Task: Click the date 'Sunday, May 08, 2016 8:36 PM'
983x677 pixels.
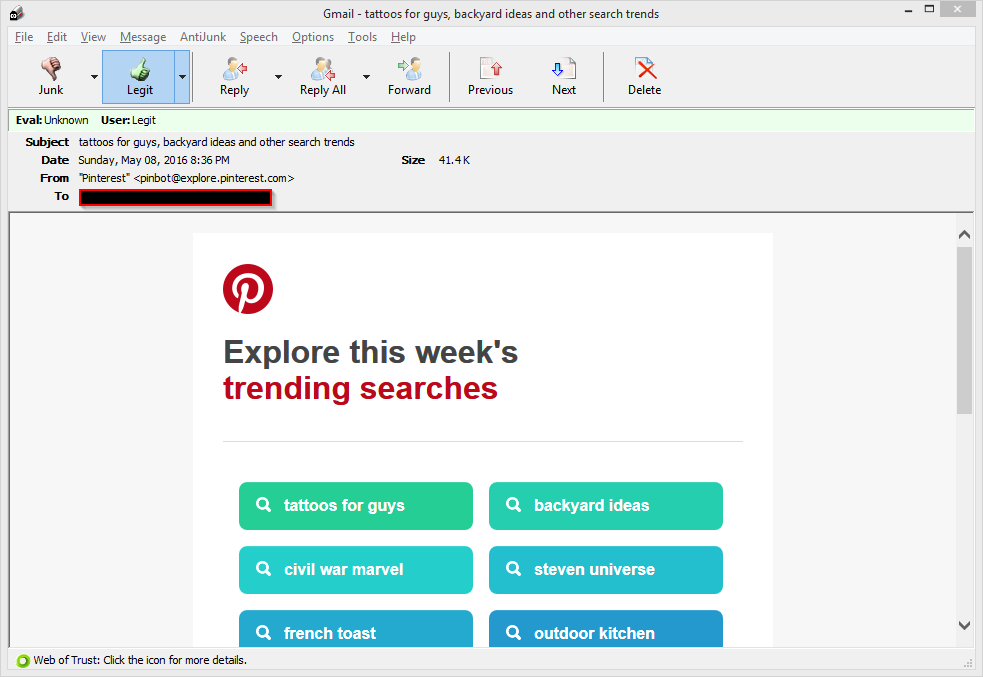Action: click(154, 160)
